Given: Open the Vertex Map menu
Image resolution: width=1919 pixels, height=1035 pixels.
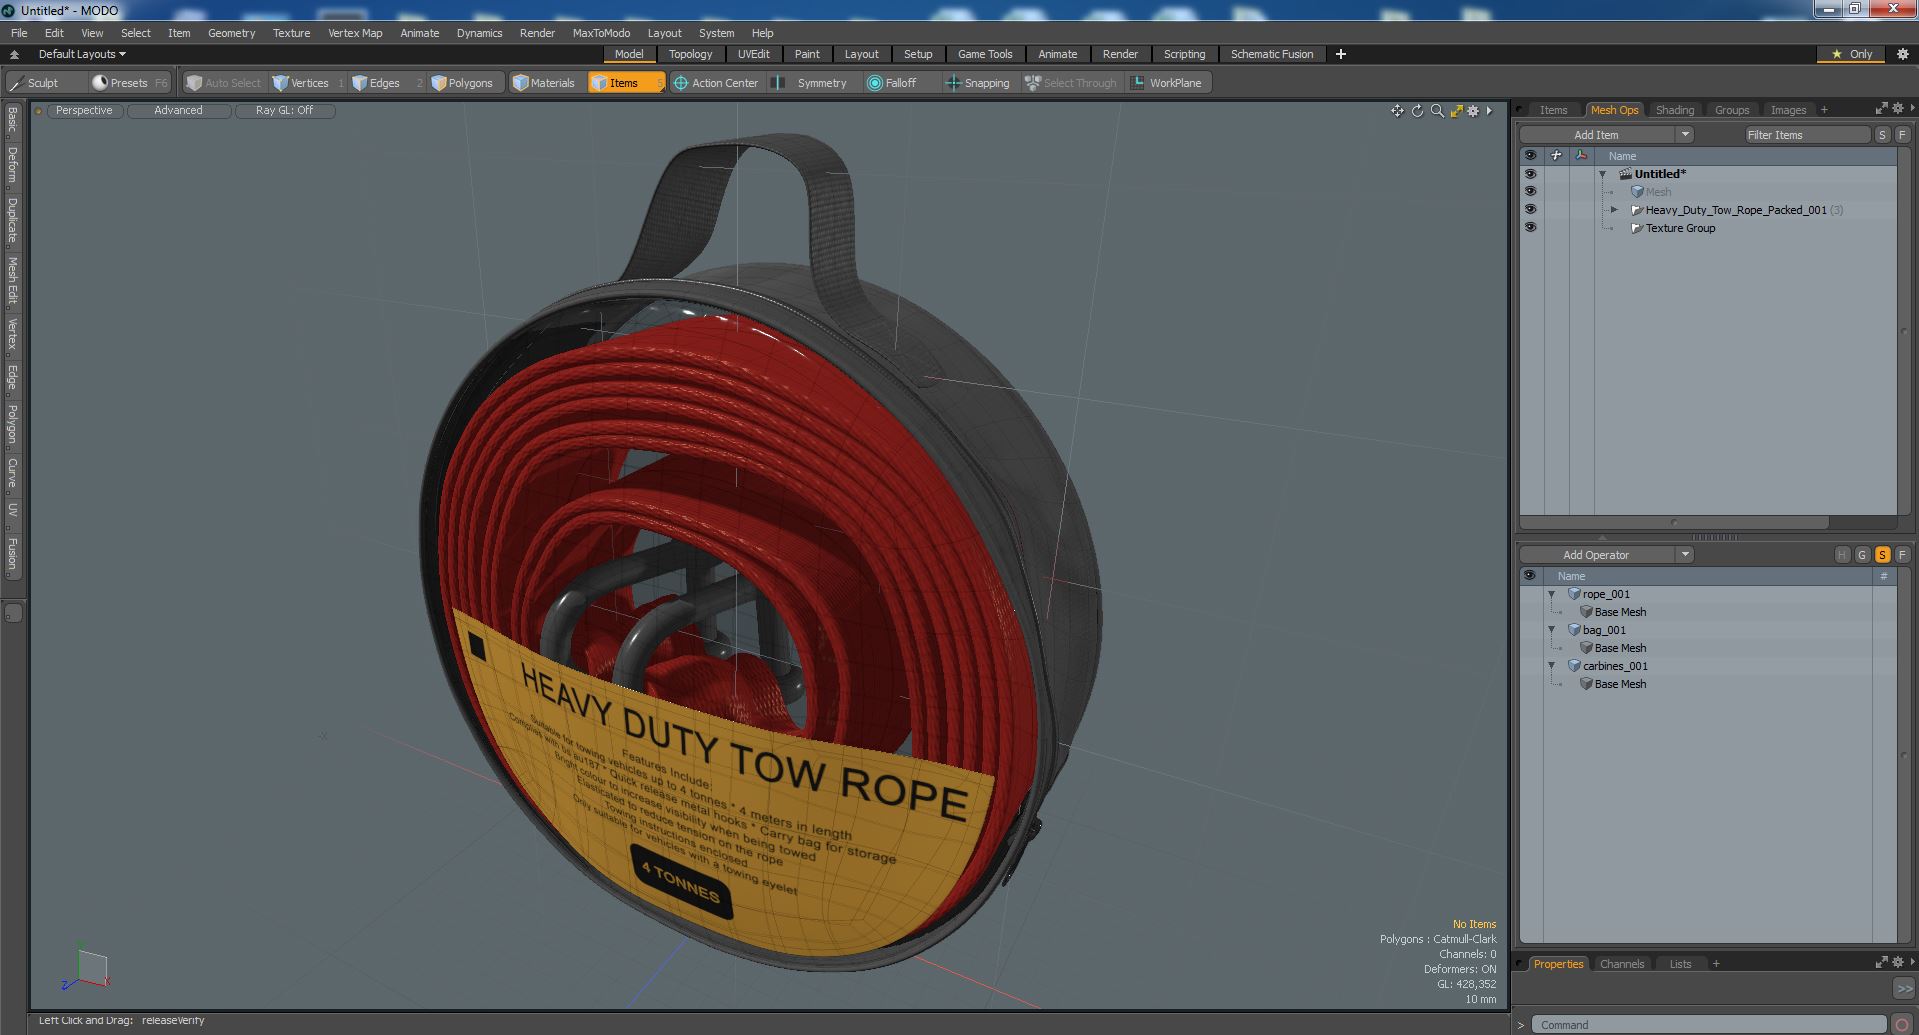Looking at the screenshot, I should click(x=355, y=33).
